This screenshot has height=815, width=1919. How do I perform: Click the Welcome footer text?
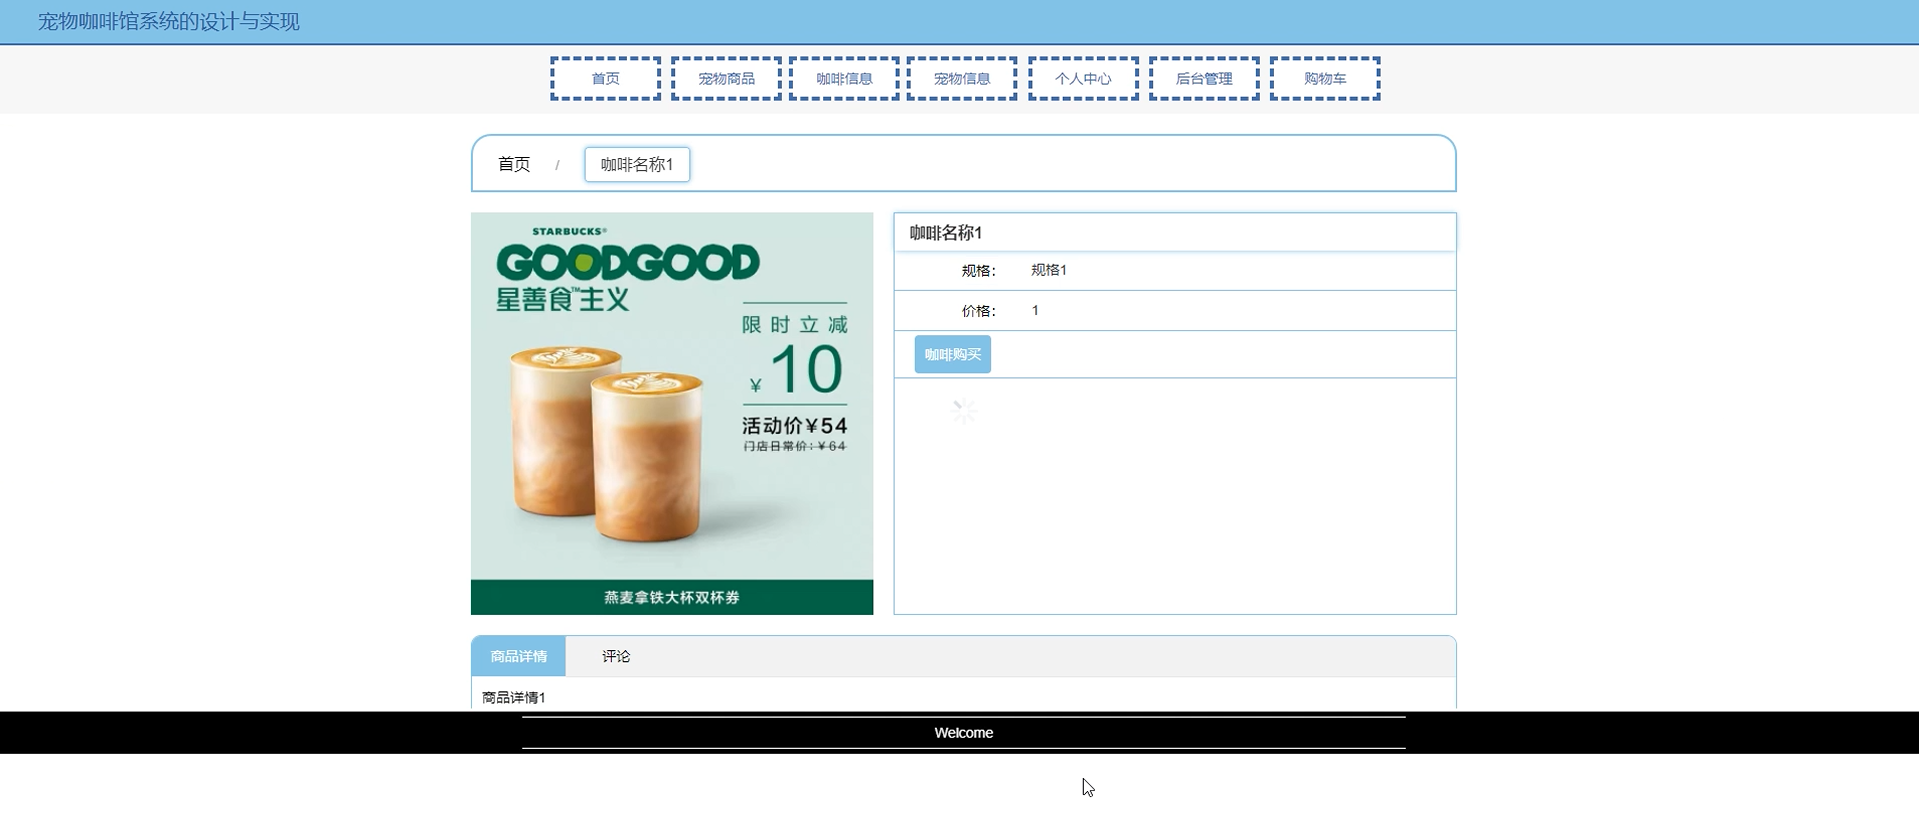[963, 733]
